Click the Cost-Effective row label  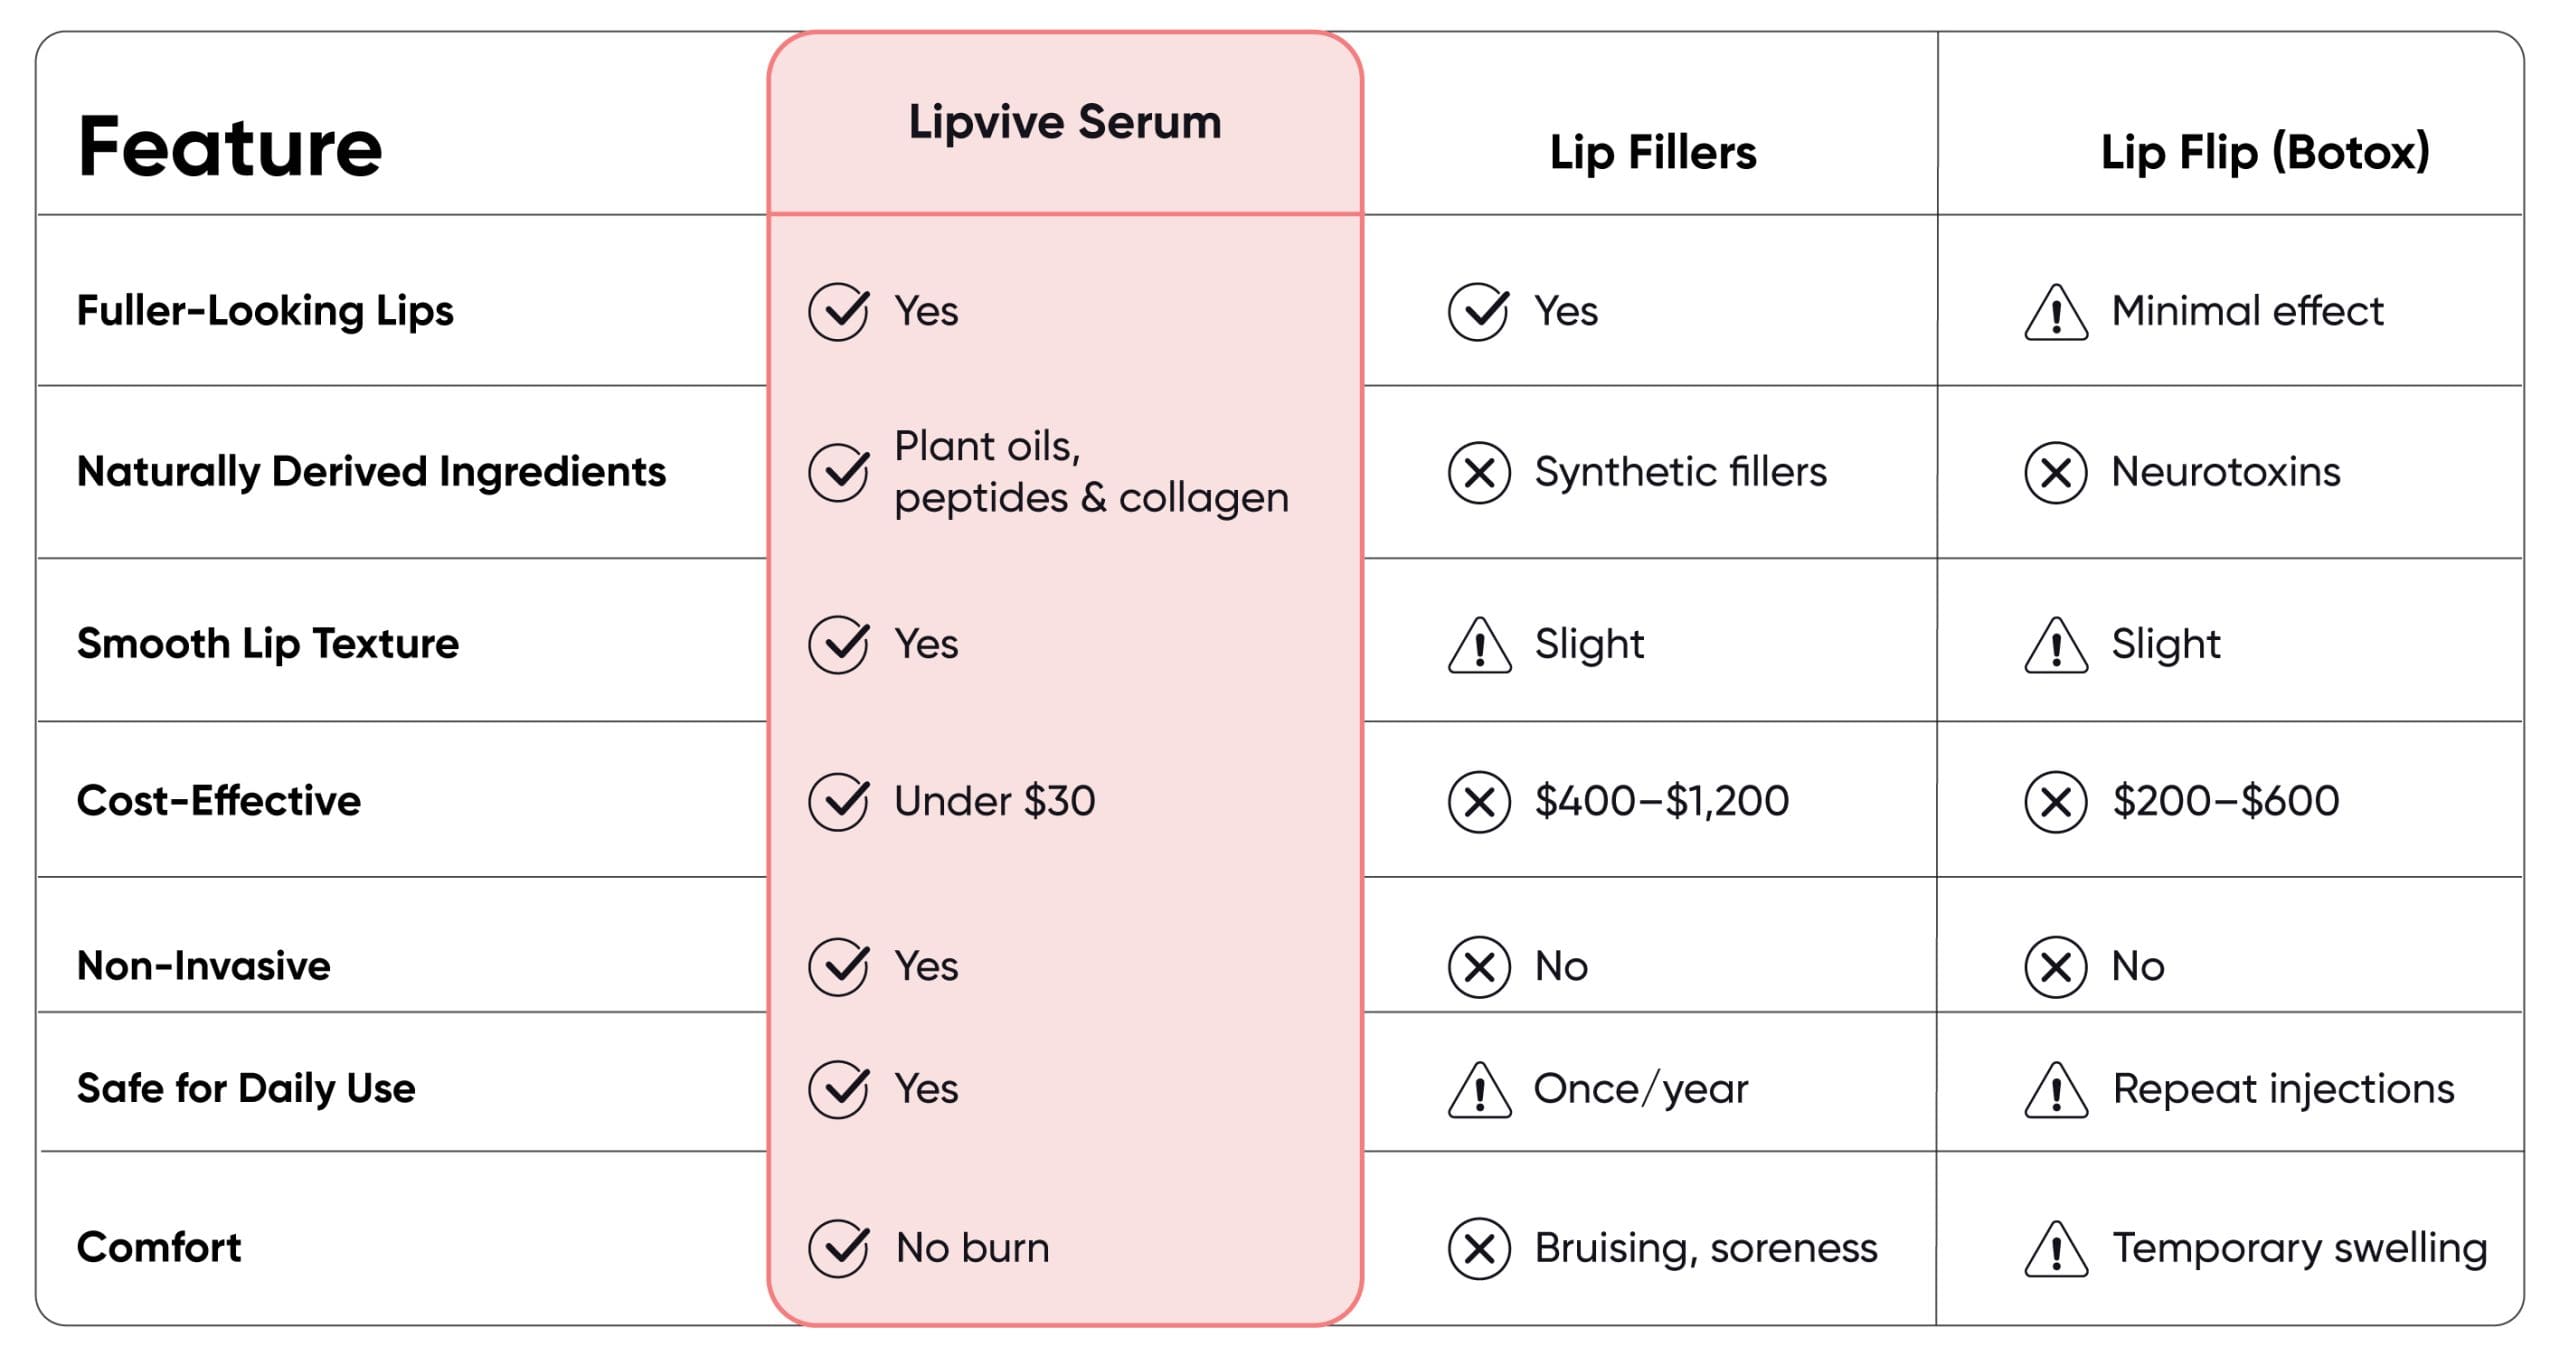219,801
